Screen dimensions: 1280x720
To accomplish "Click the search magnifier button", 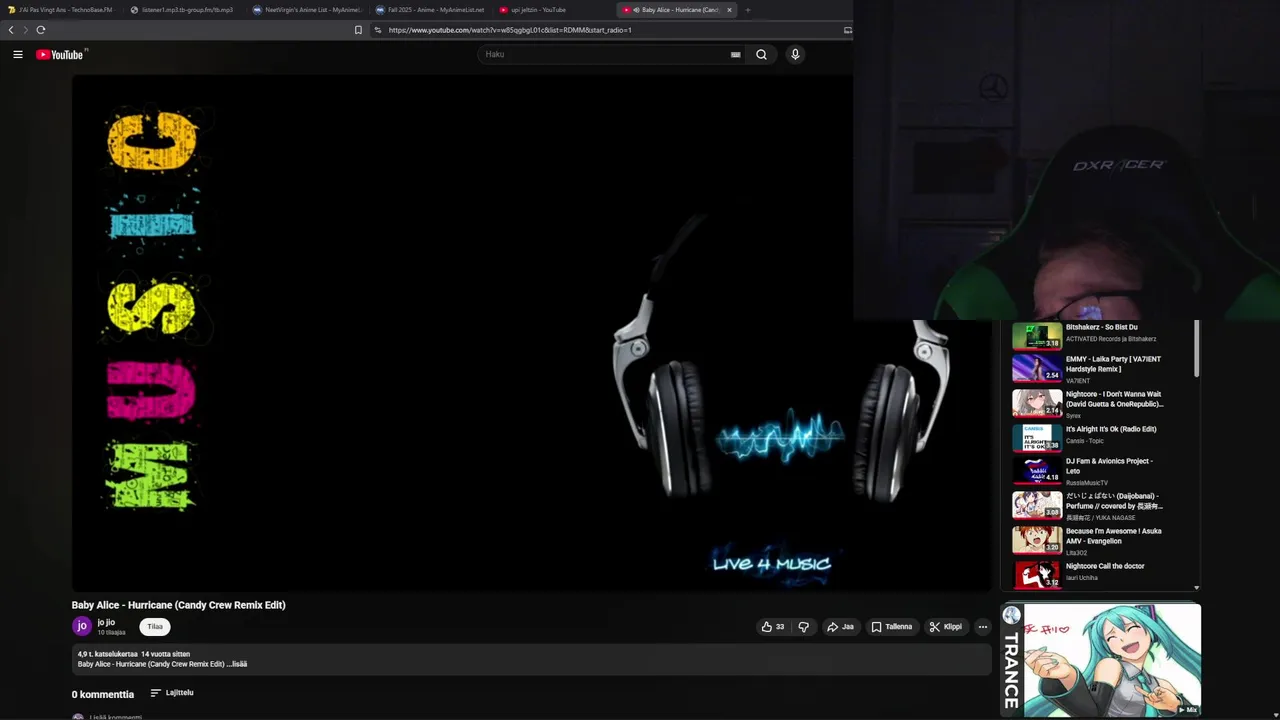I will click(761, 55).
